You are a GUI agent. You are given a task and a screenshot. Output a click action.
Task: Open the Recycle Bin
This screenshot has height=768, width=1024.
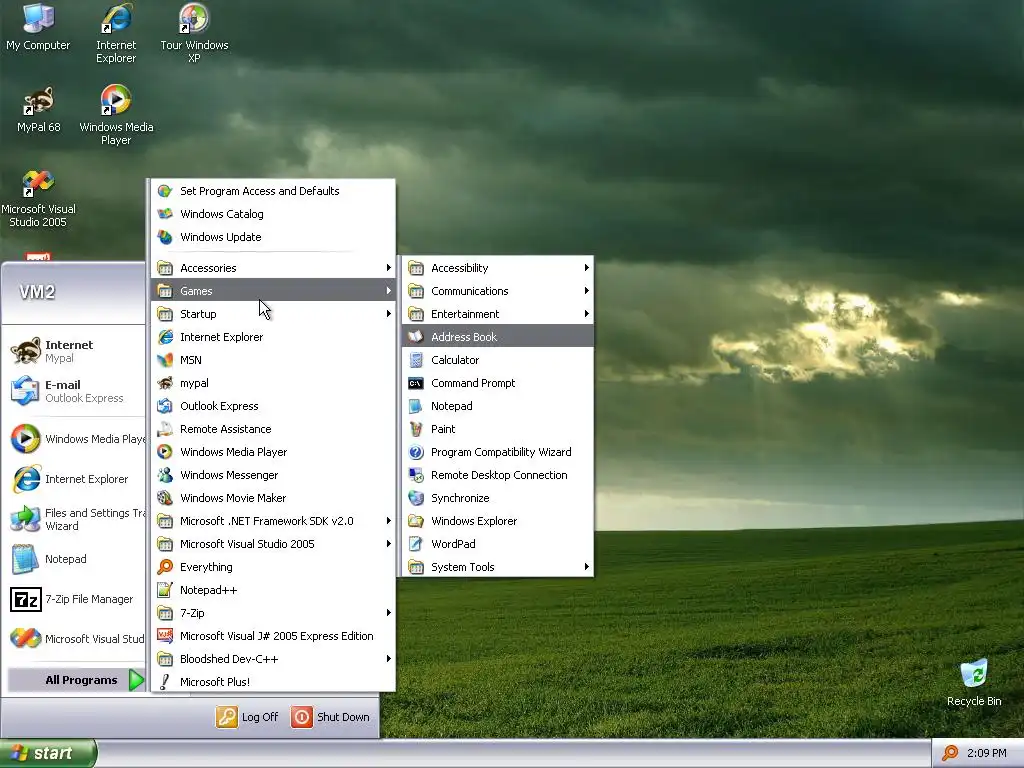click(x=974, y=683)
